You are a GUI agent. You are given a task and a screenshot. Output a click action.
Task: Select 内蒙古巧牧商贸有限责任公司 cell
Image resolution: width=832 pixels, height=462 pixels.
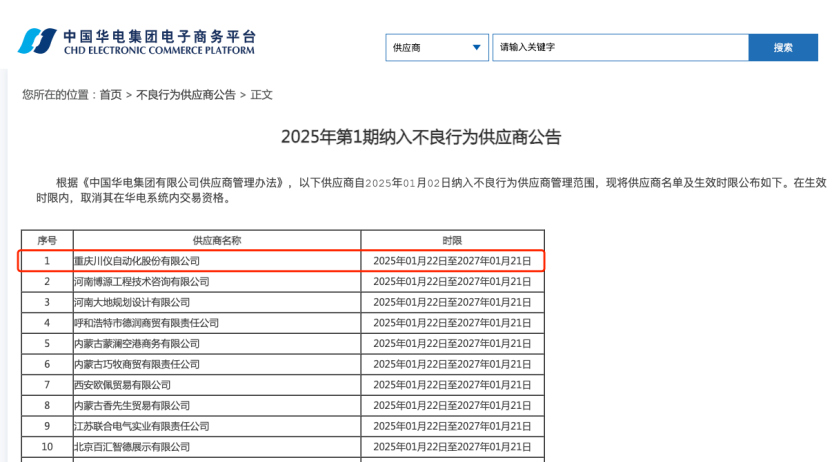(x=216, y=364)
